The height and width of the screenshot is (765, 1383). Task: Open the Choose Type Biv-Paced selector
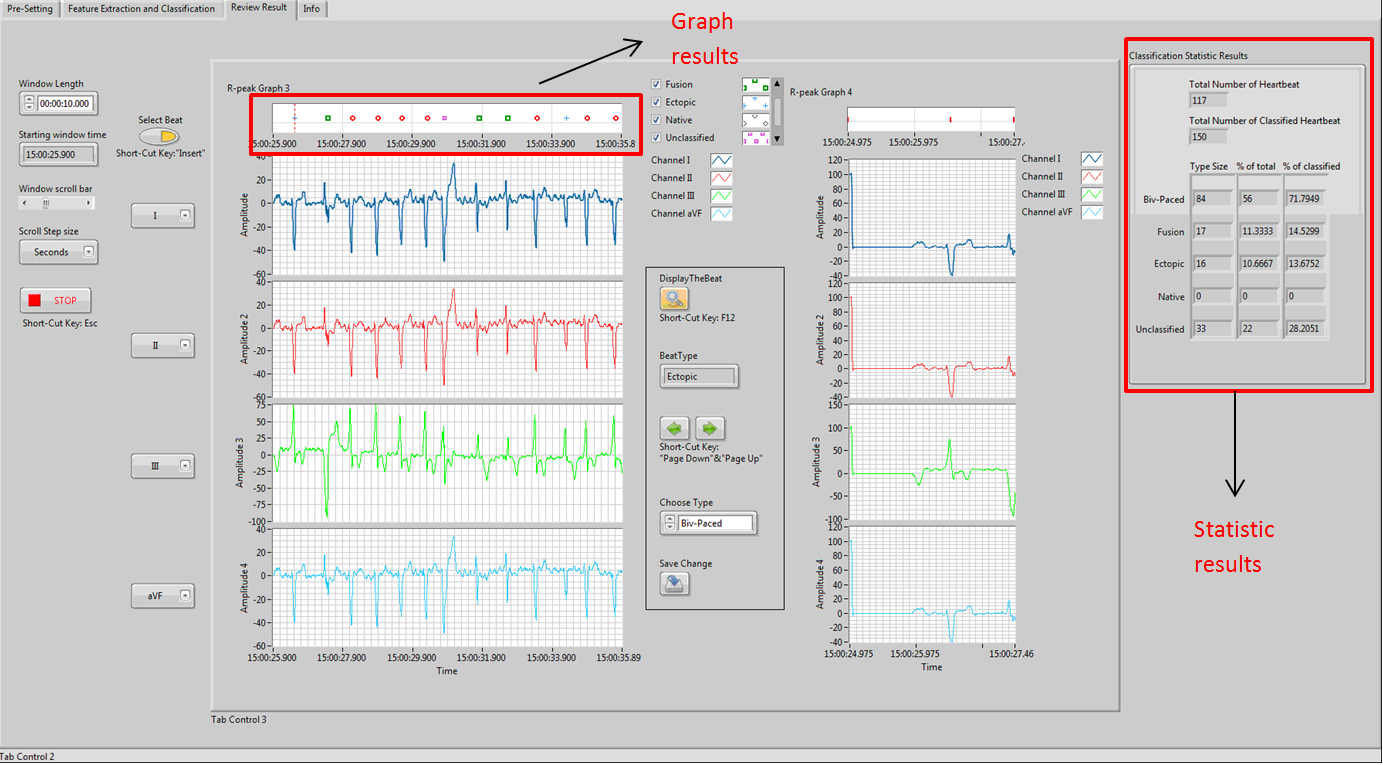tap(709, 523)
